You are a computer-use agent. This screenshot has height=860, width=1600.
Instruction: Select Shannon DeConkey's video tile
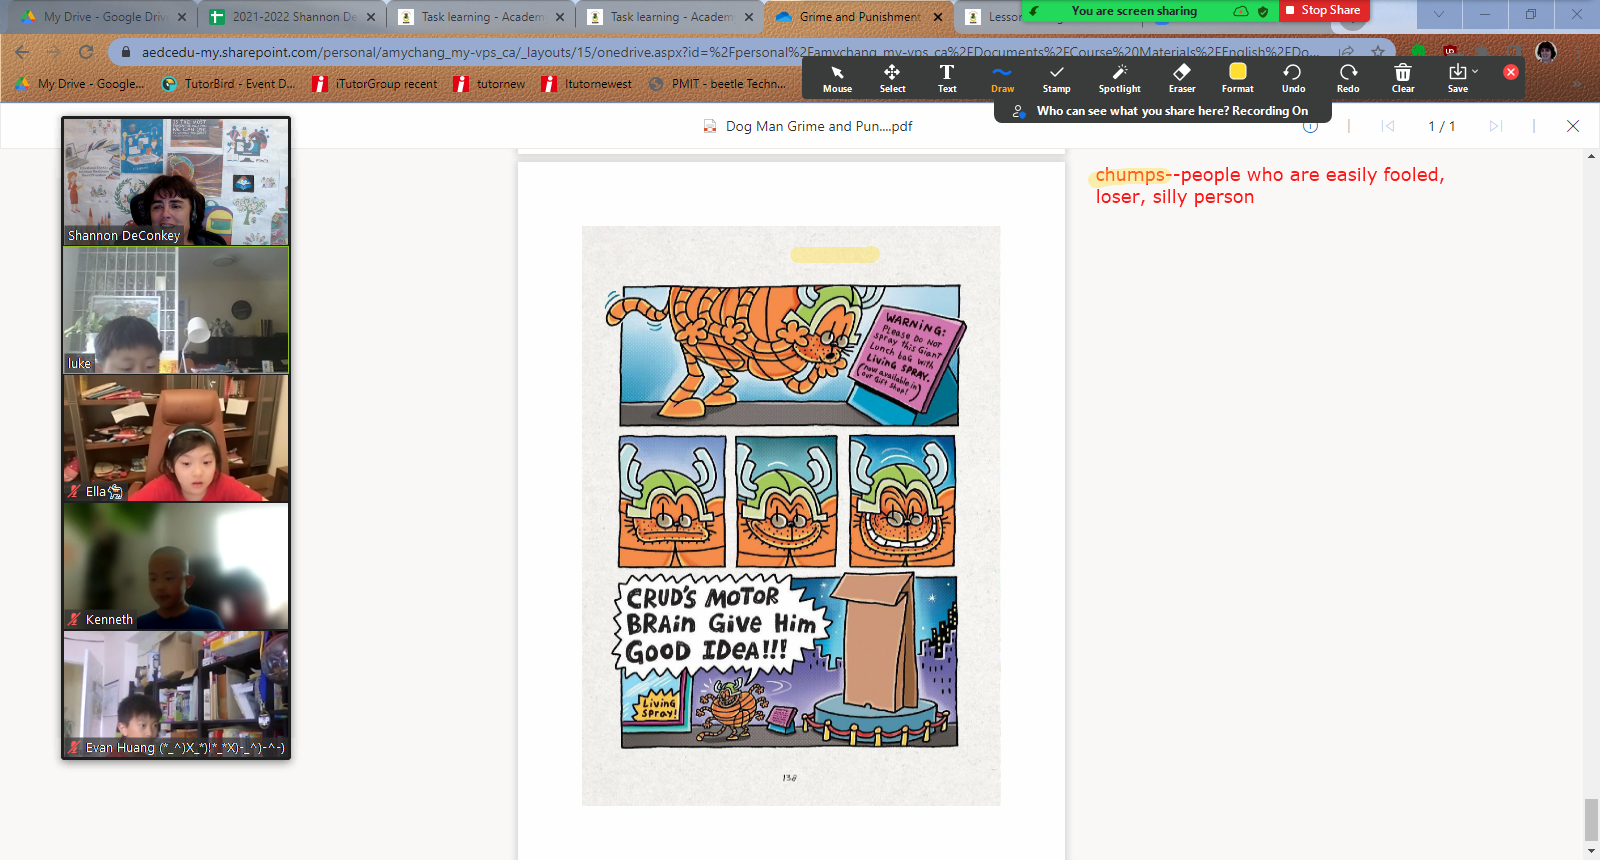(176, 182)
